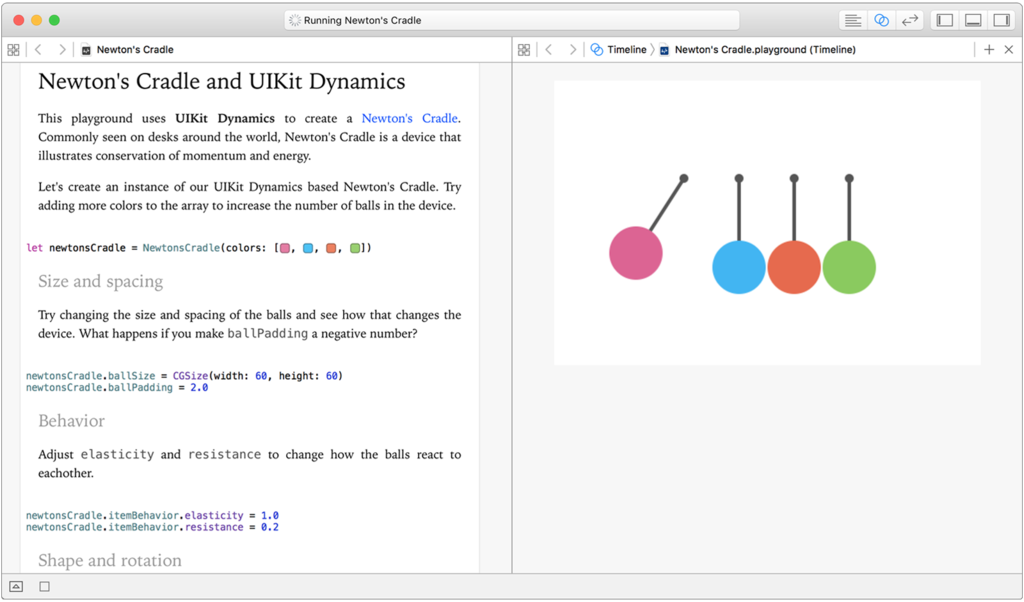Show the debug area using bottom-left button
Image resolution: width=1024 pixels, height=602 pixels.
[16, 586]
